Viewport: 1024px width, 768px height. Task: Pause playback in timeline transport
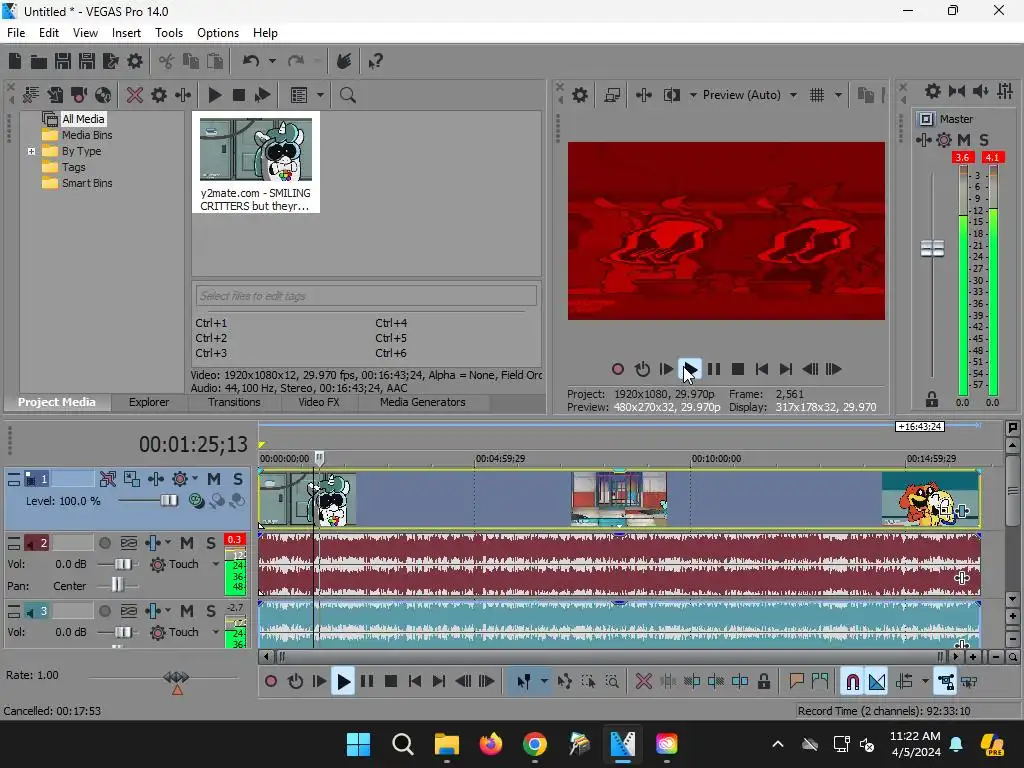point(367,682)
